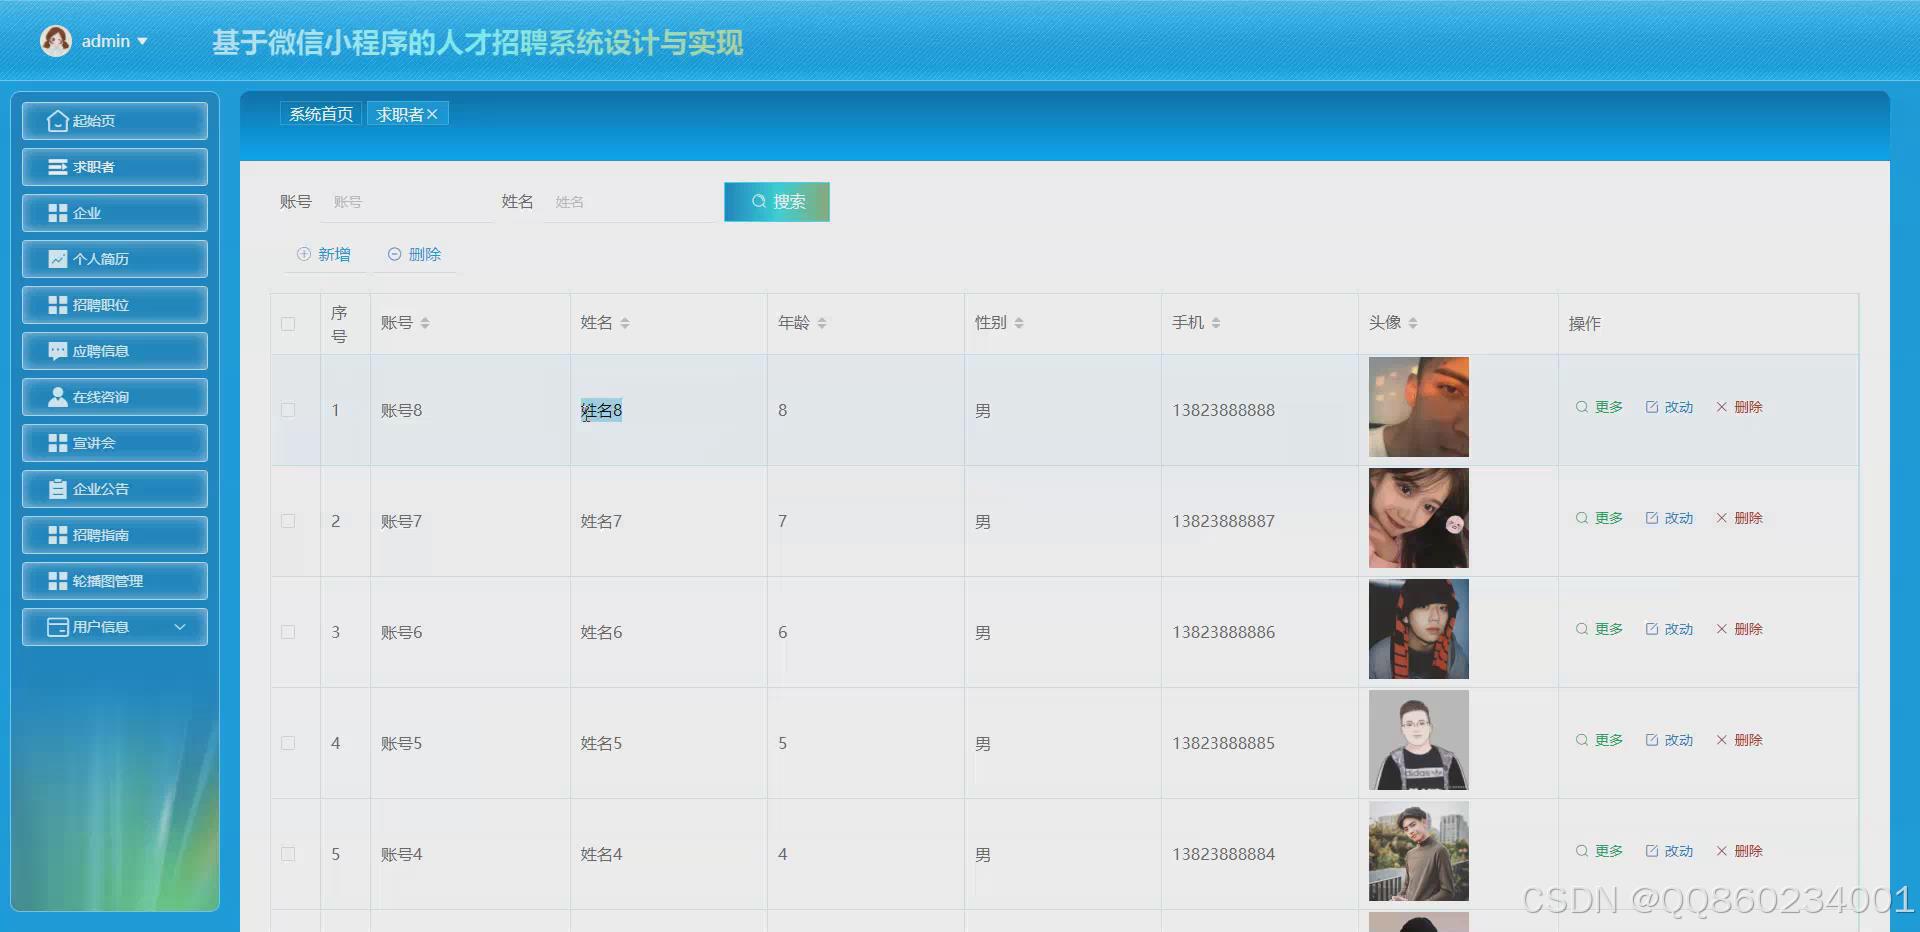Click 改动 edit for row 账号6
This screenshot has width=1920, height=932.
pyautogui.click(x=1669, y=629)
